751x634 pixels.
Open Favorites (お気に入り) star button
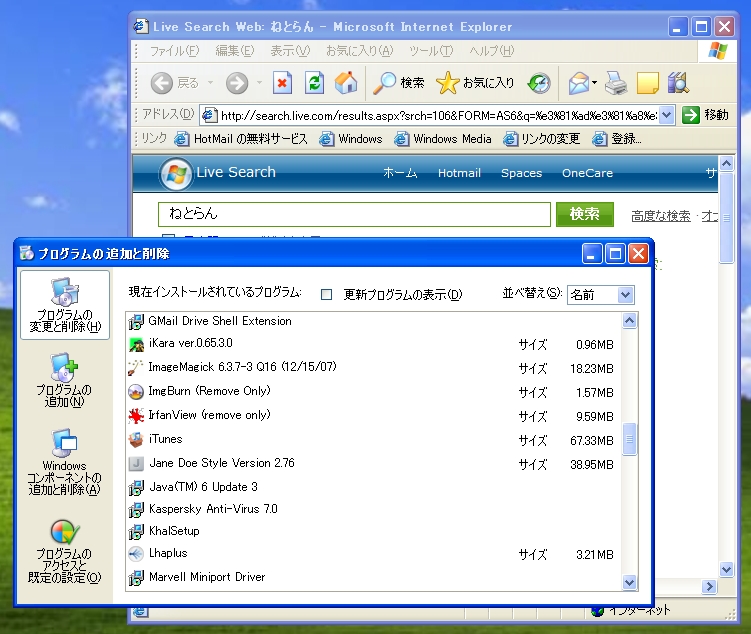pyautogui.click(x=475, y=83)
